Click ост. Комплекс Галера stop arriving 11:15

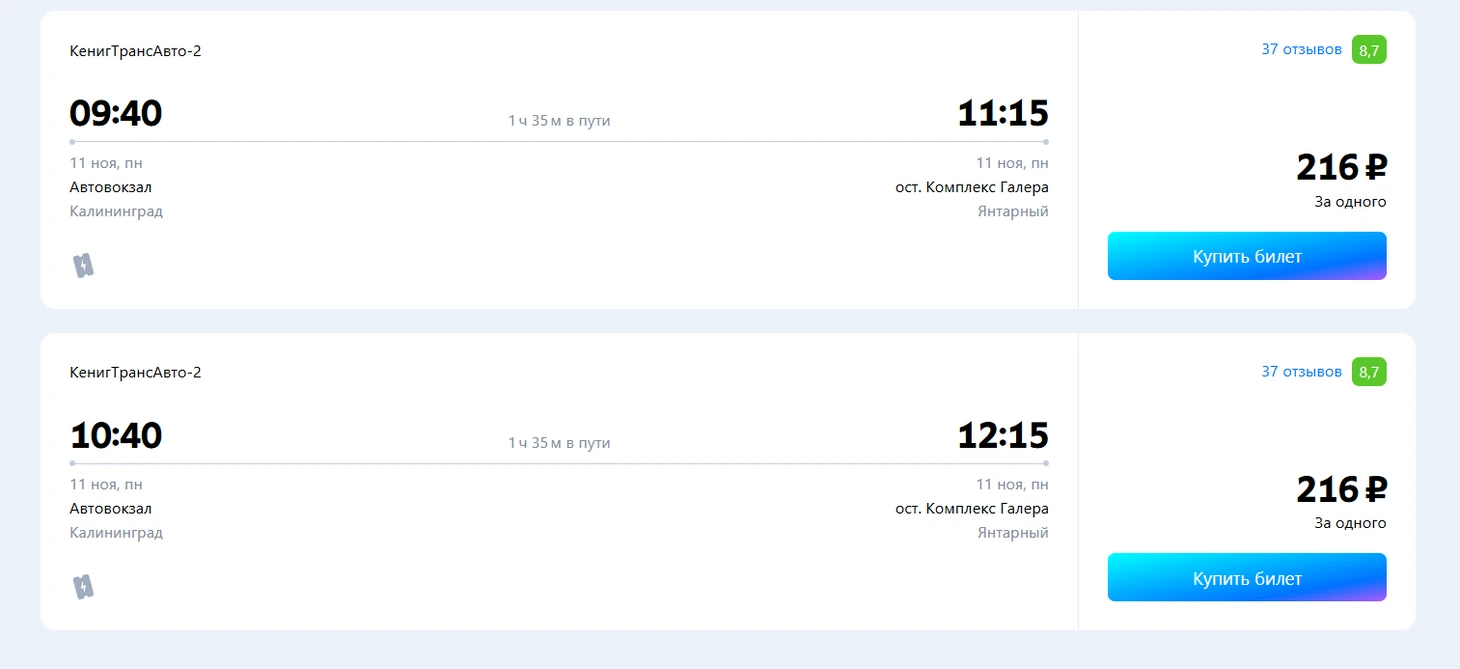coord(972,187)
